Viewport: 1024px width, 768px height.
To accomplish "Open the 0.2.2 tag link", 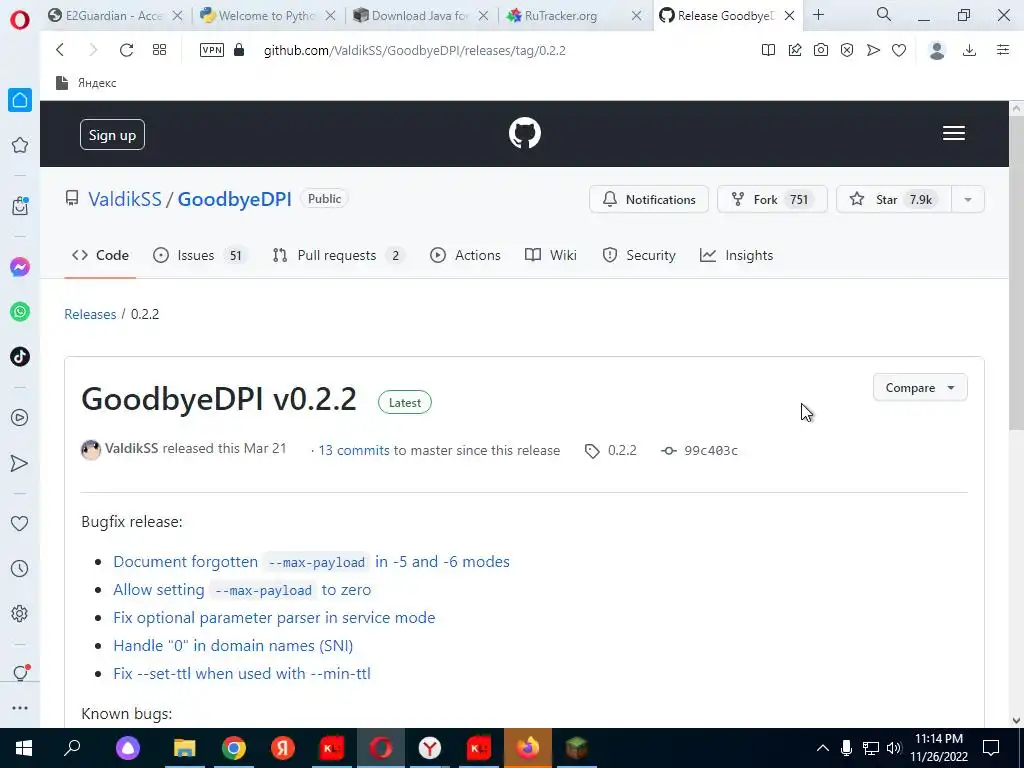I will [x=611, y=450].
